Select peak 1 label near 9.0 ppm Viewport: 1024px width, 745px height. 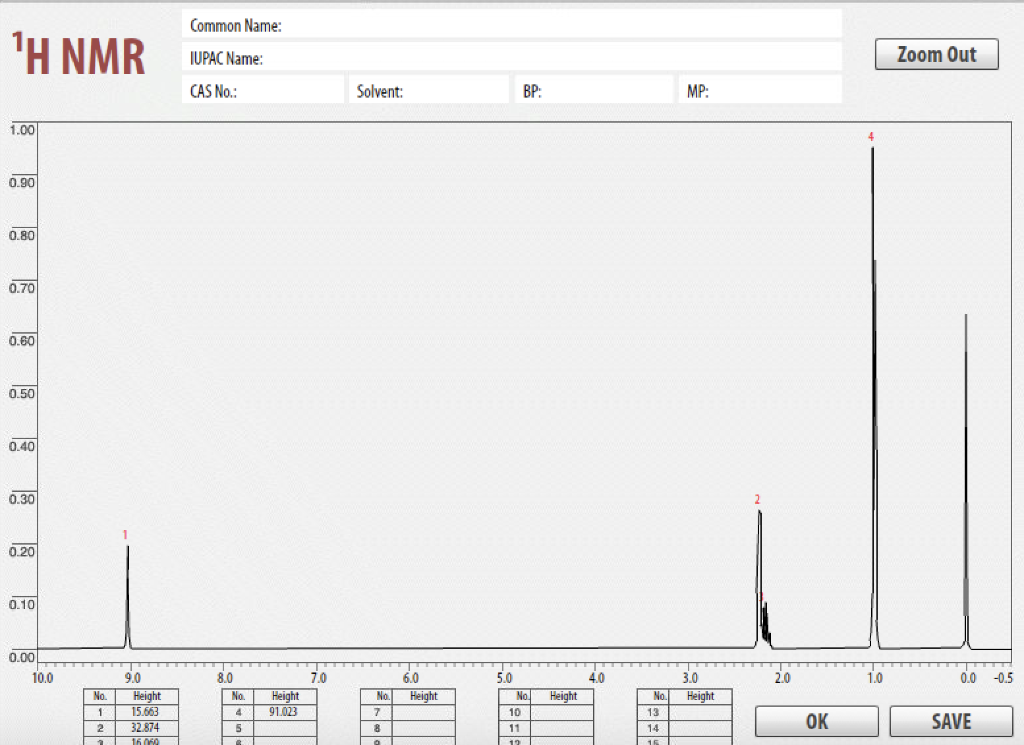(125, 535)
